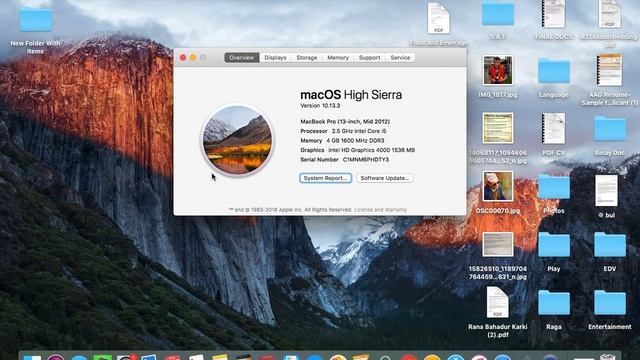This screenshot has width=640, height=360.
Task: Open the FINAL DOCS document icon
Action: pyautogui.click(x=553, y=13)
